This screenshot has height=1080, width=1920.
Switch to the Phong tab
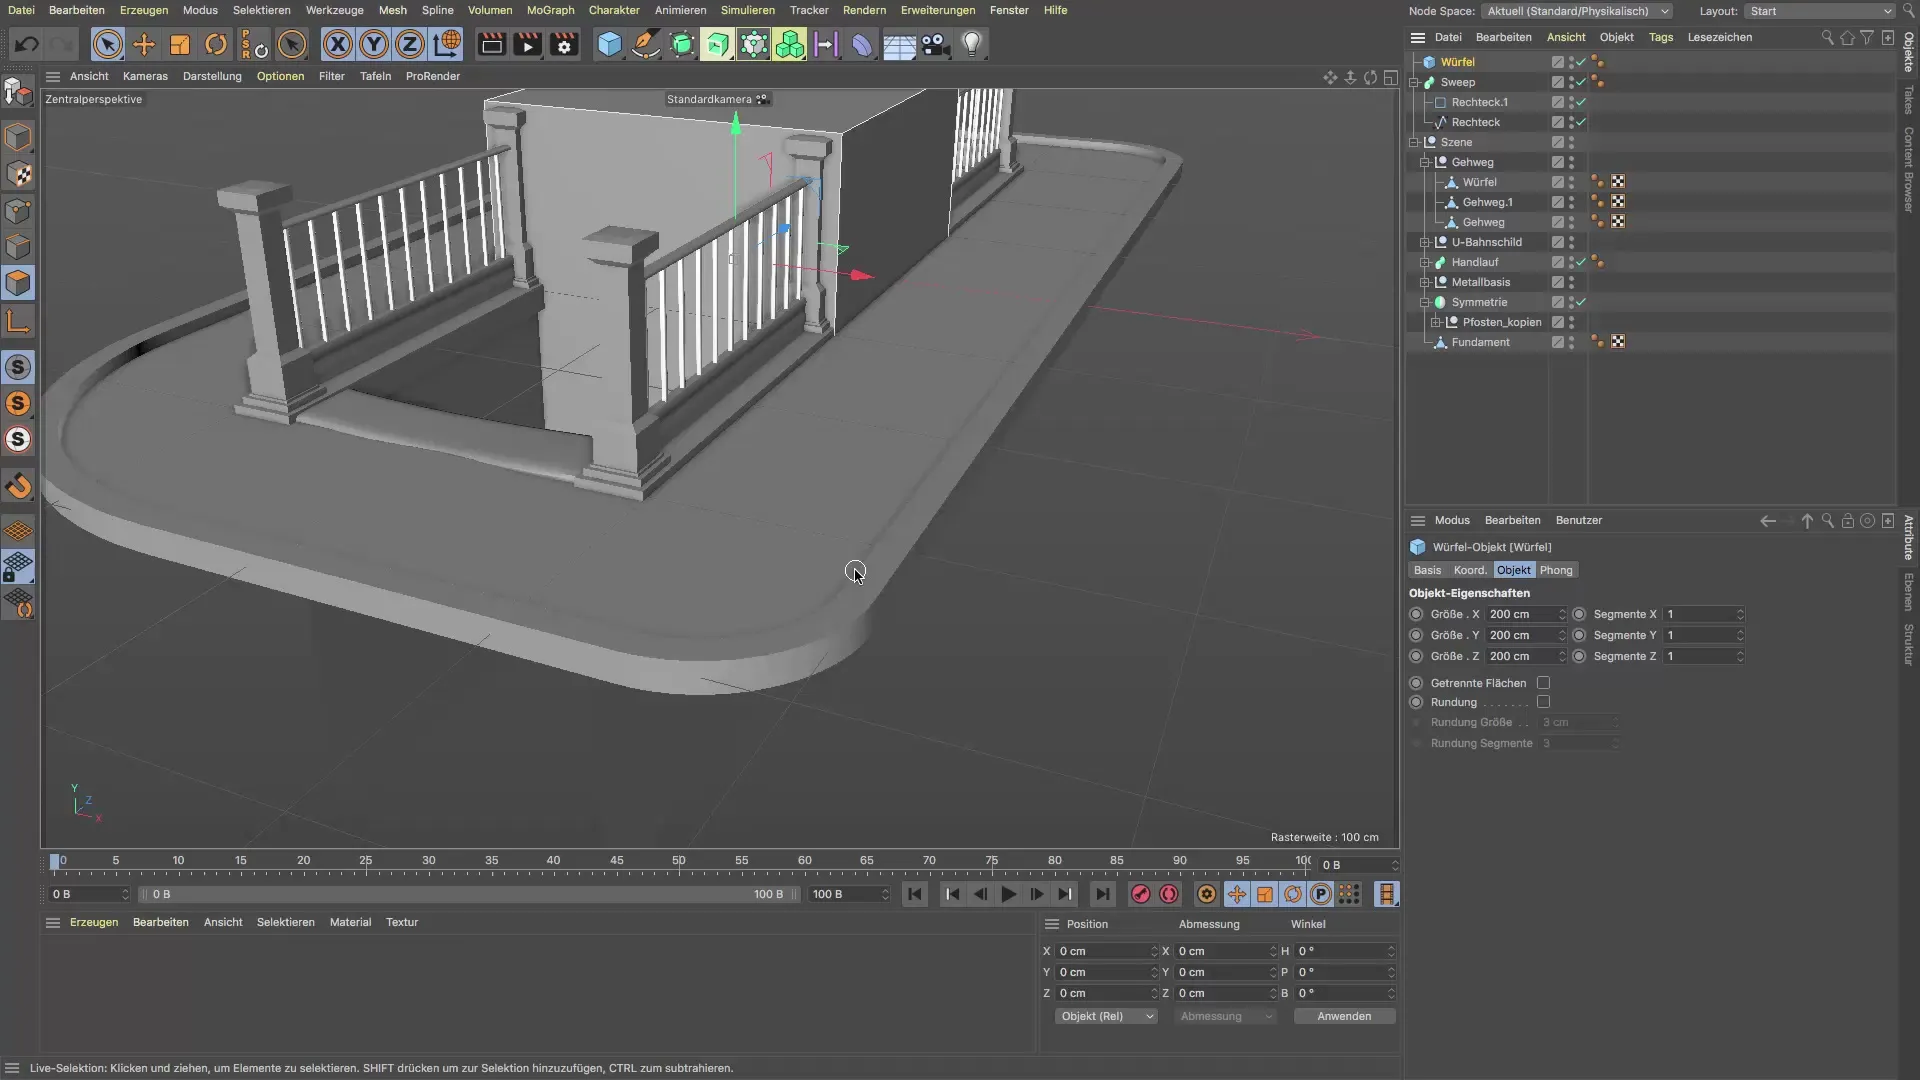[1556, 570]
